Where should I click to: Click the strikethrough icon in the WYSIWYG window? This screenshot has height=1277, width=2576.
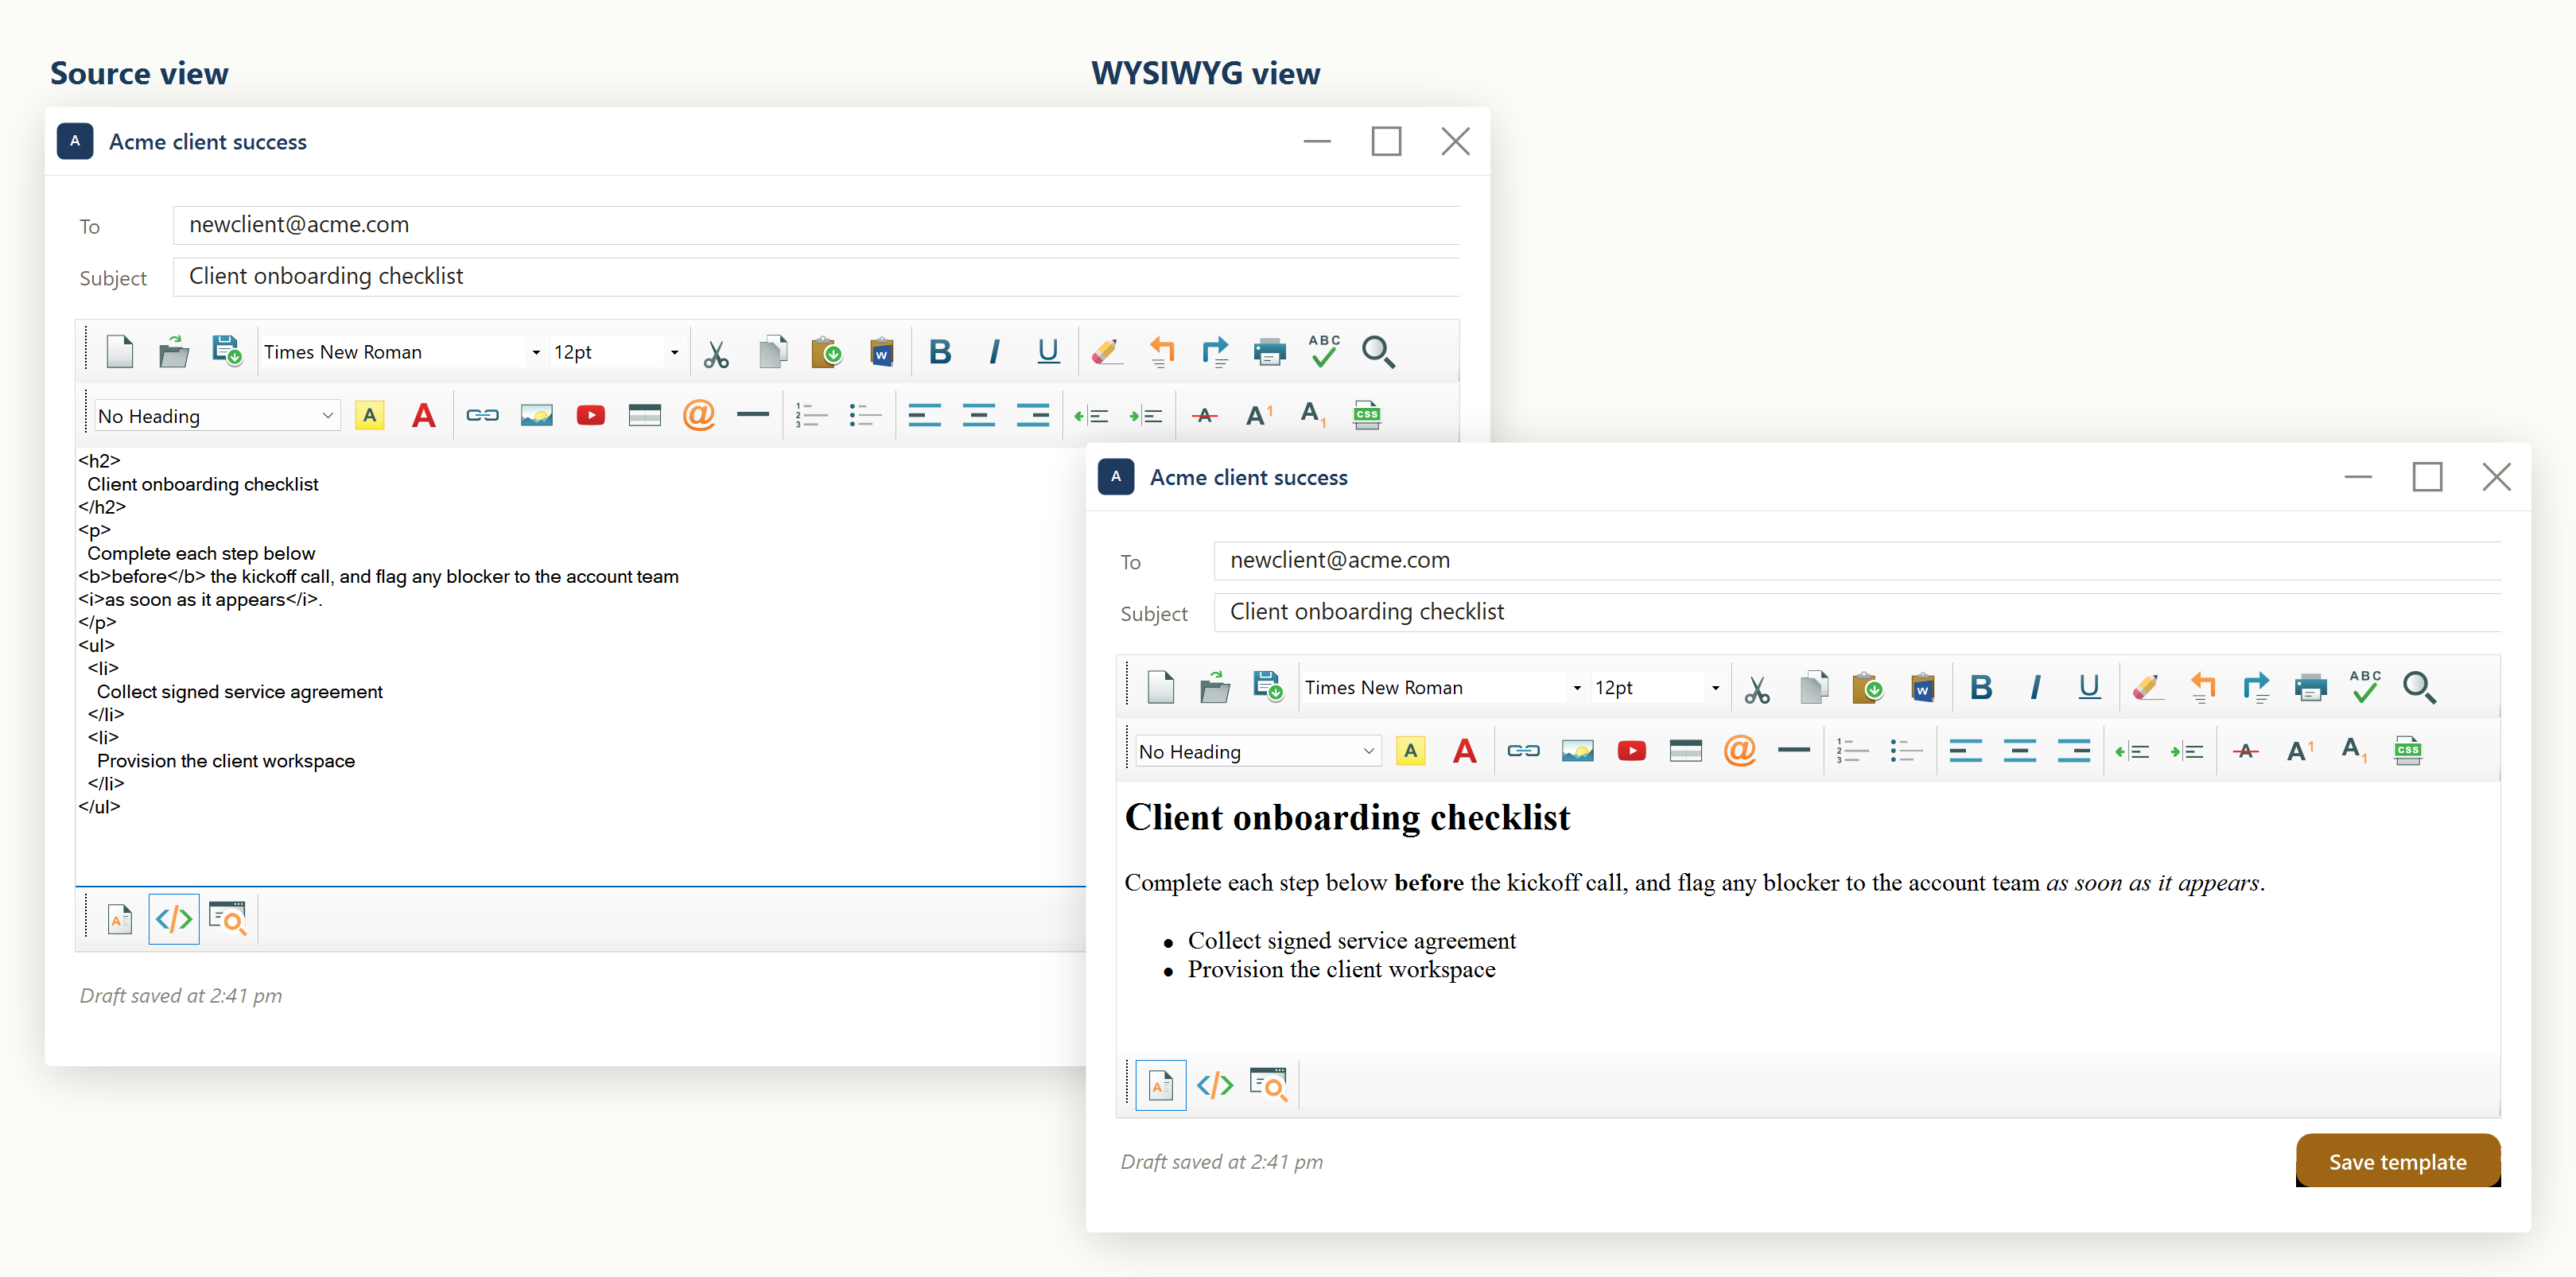click(x=2246, y=751)
